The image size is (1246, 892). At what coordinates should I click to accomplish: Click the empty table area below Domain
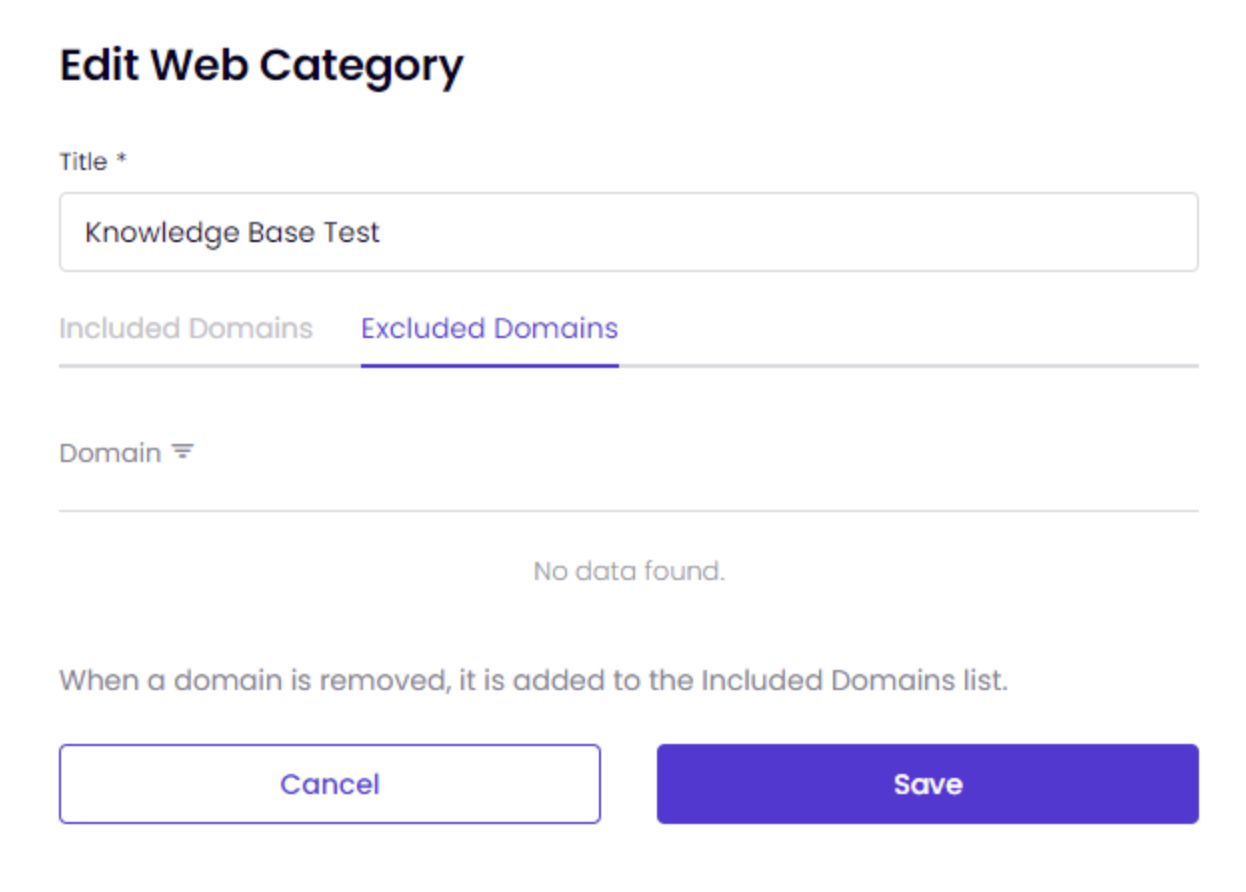pos(628,571)
